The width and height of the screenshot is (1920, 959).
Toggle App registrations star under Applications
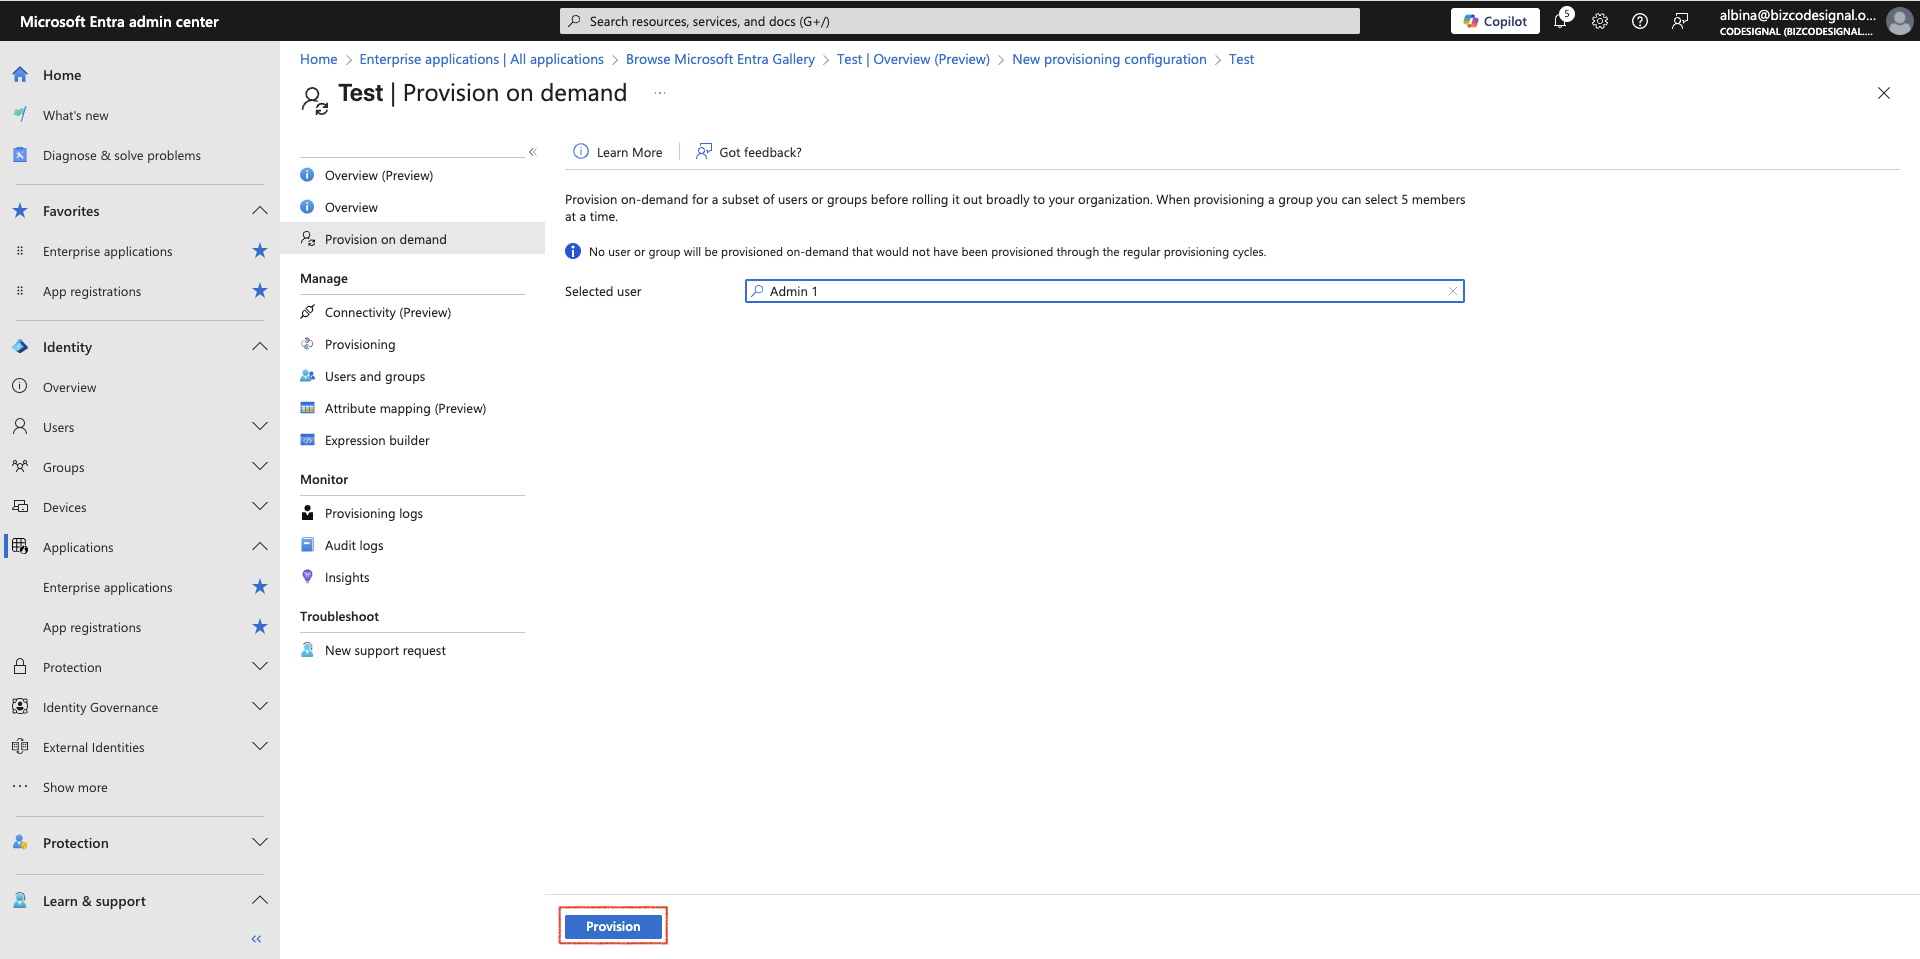tap(260, 627)
